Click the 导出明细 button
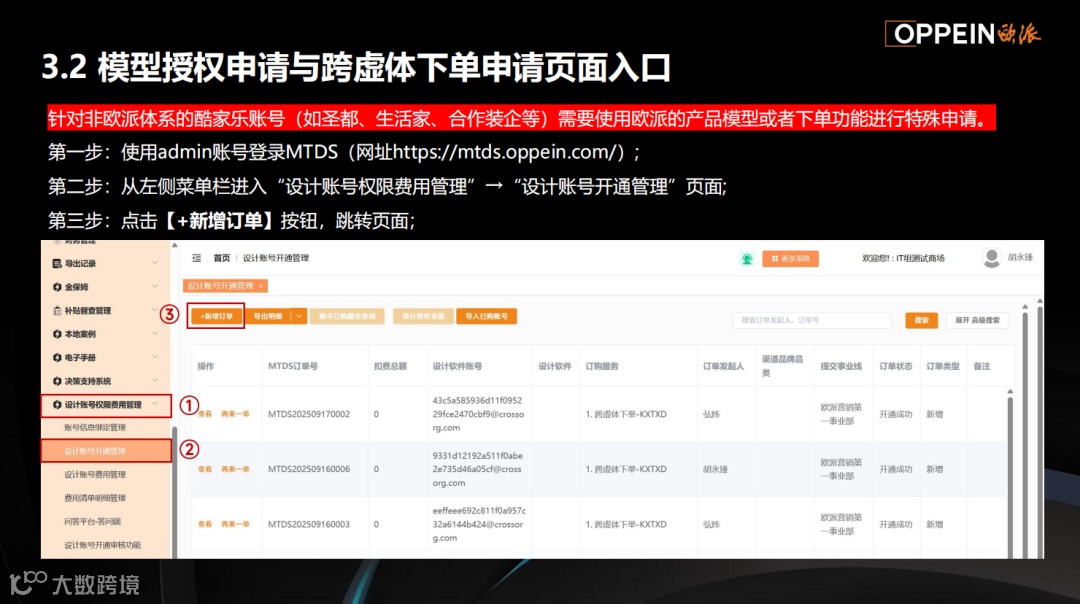Image resolution: width=1080 pixels, height=604 pixels. pos(268,316)
